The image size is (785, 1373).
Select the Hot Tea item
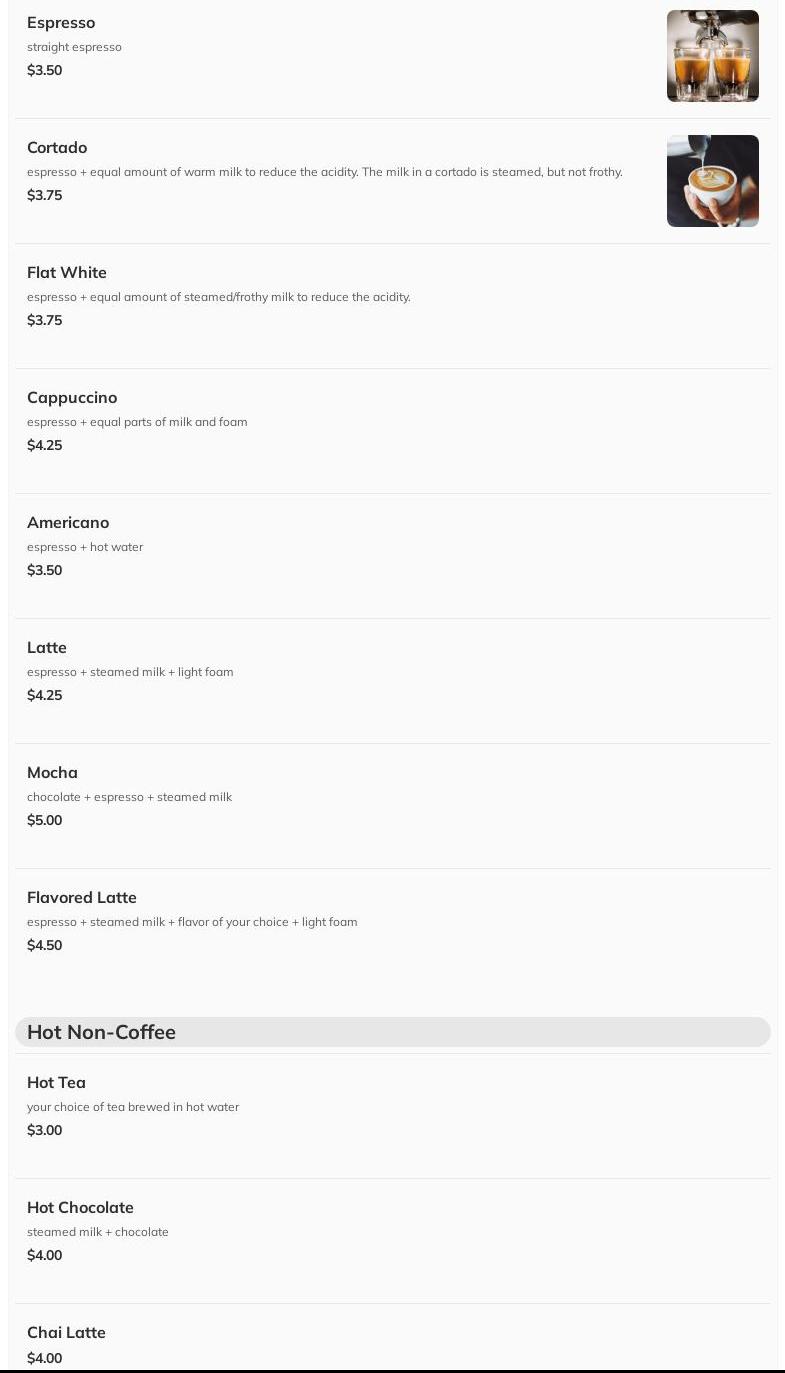click(56, 1083)
